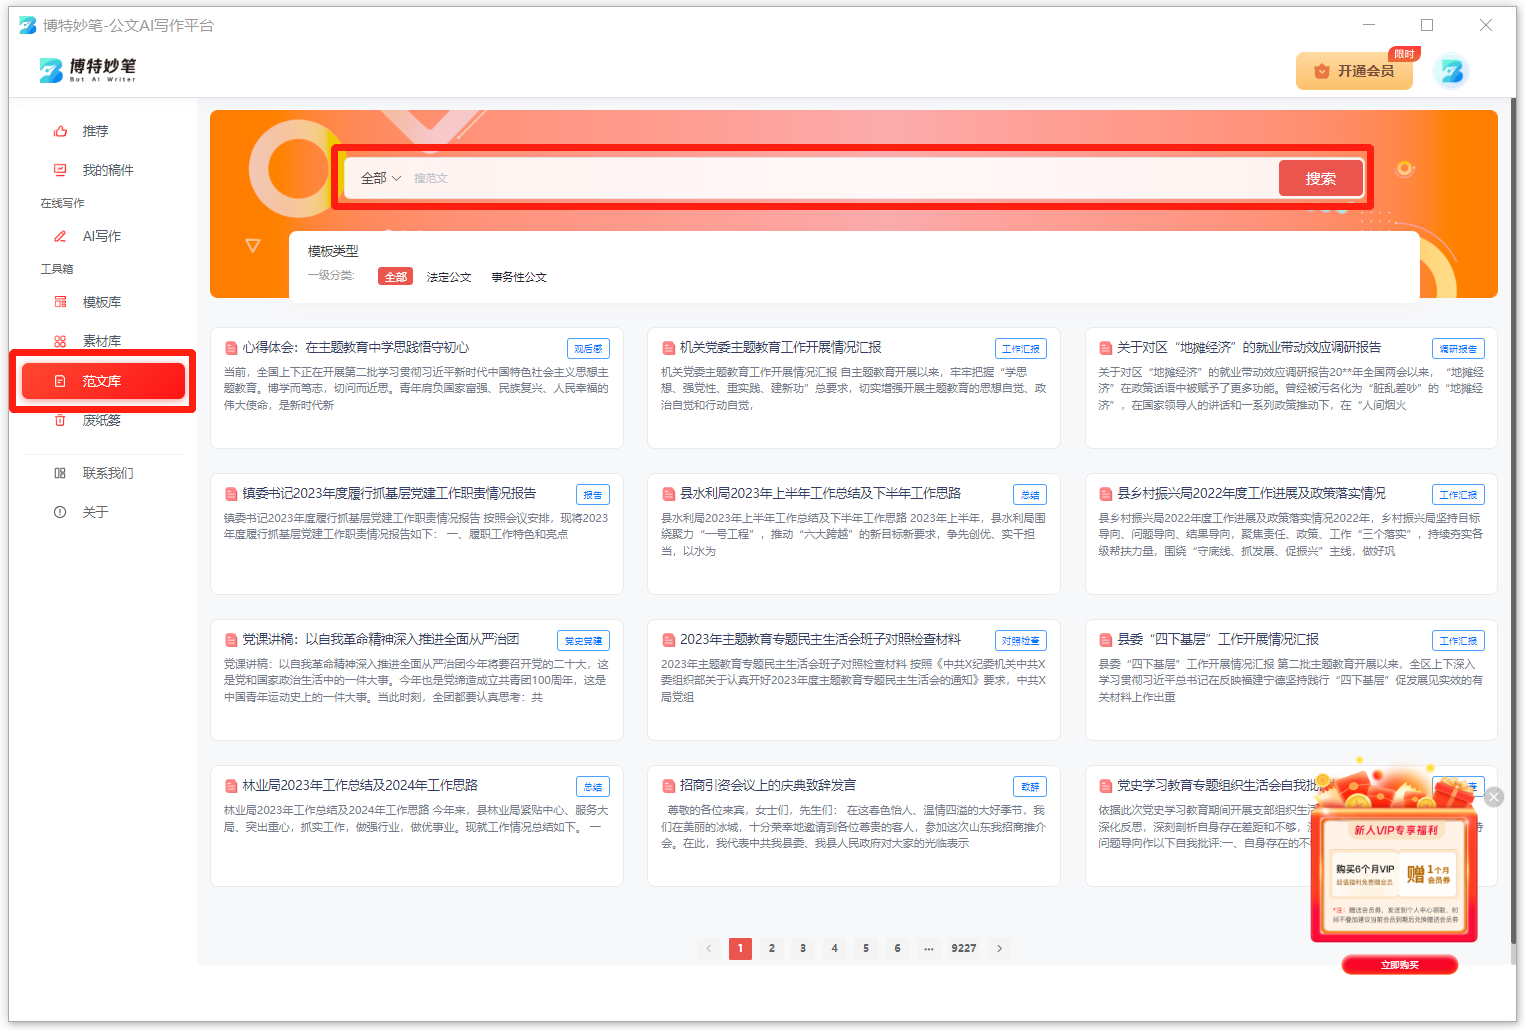This screenshot has width=1525, height=1030.
Task: Click the red 搜索 button
Action: pos(1321,178)
